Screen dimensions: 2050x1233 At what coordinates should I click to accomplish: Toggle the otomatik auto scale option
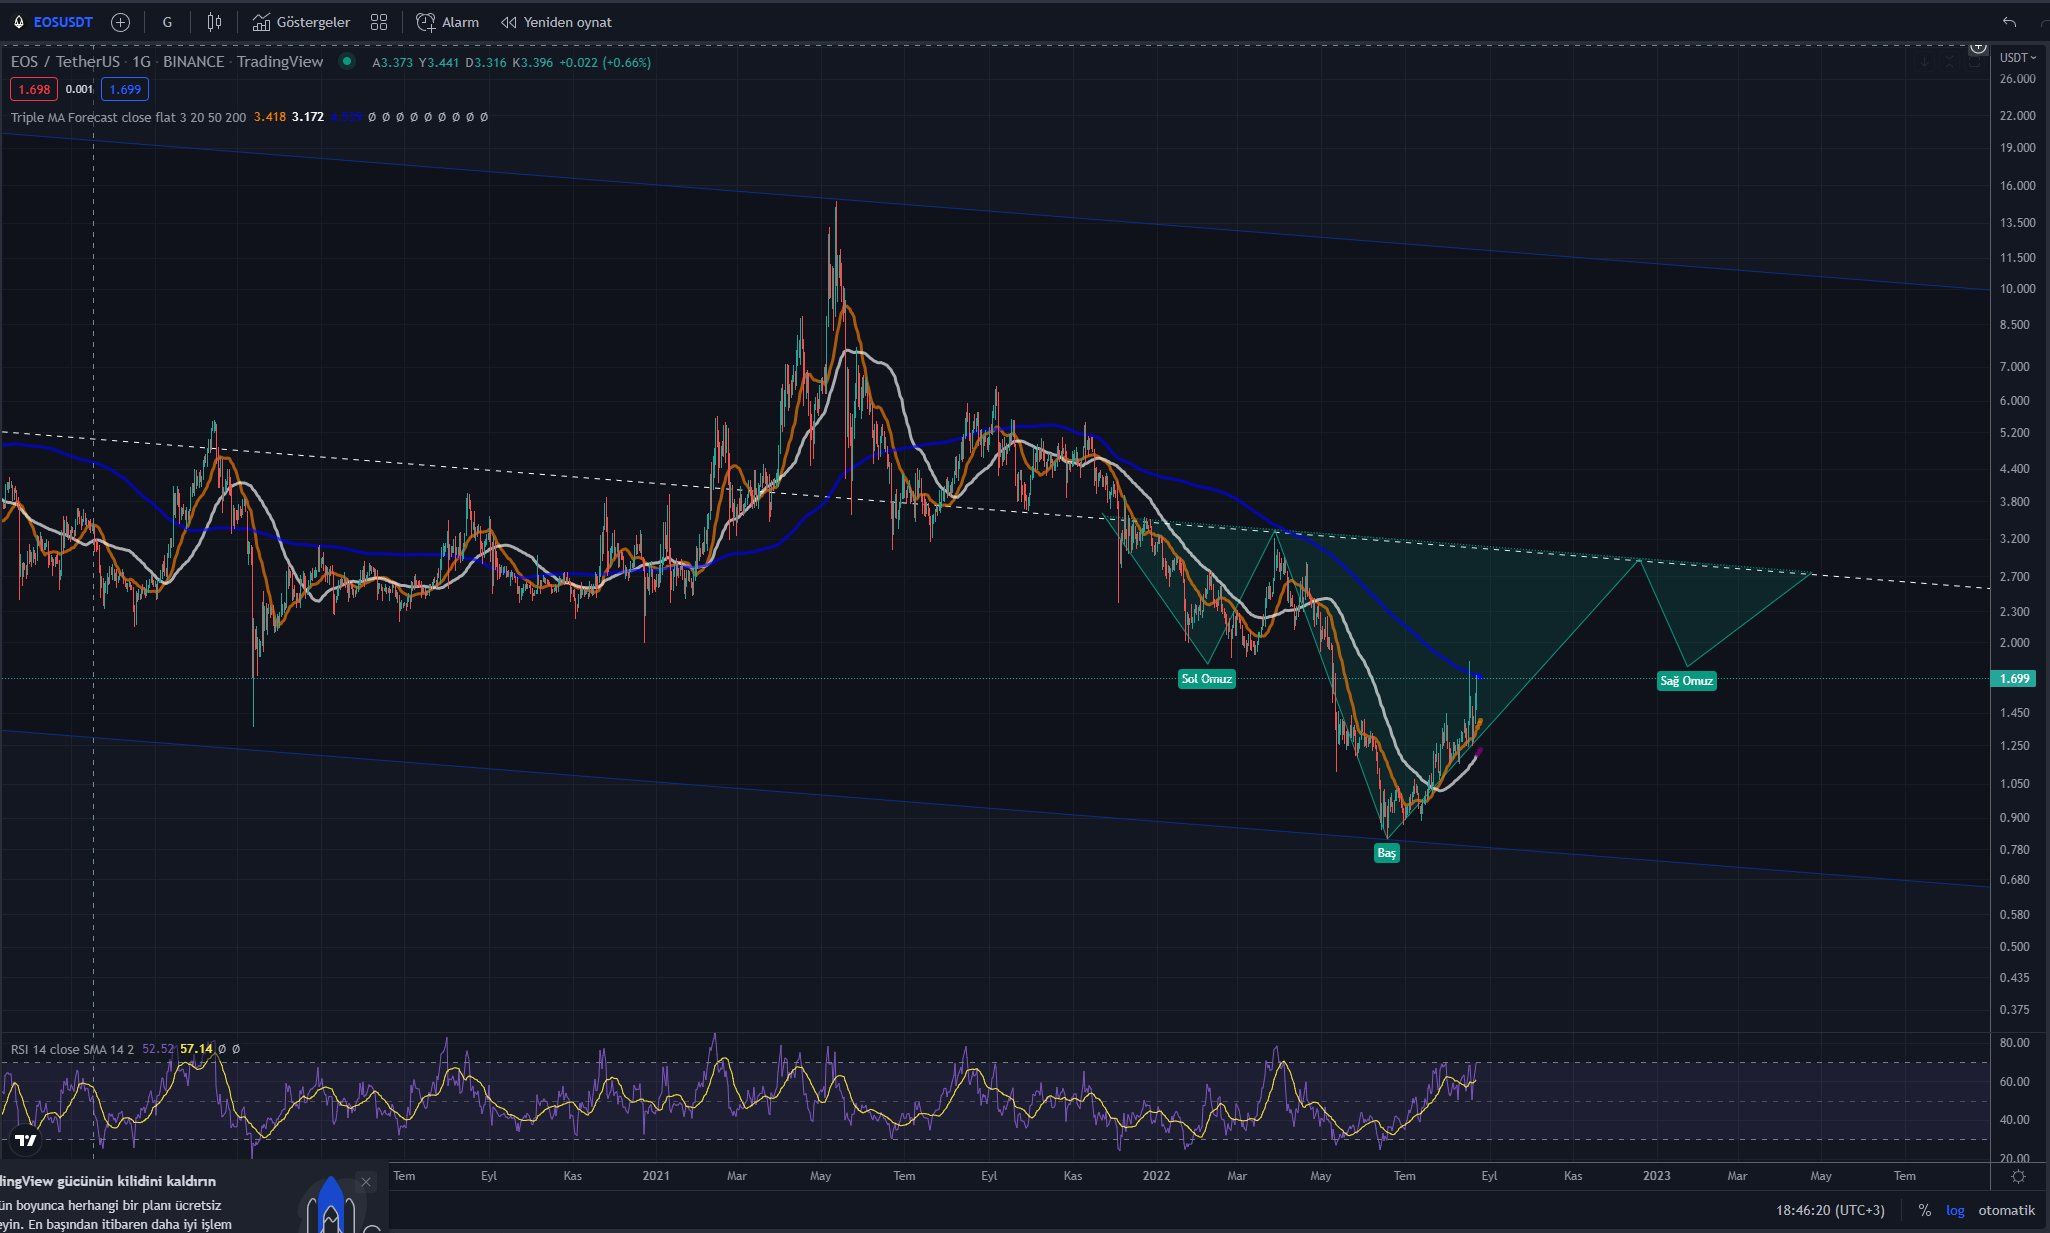2006,1210
